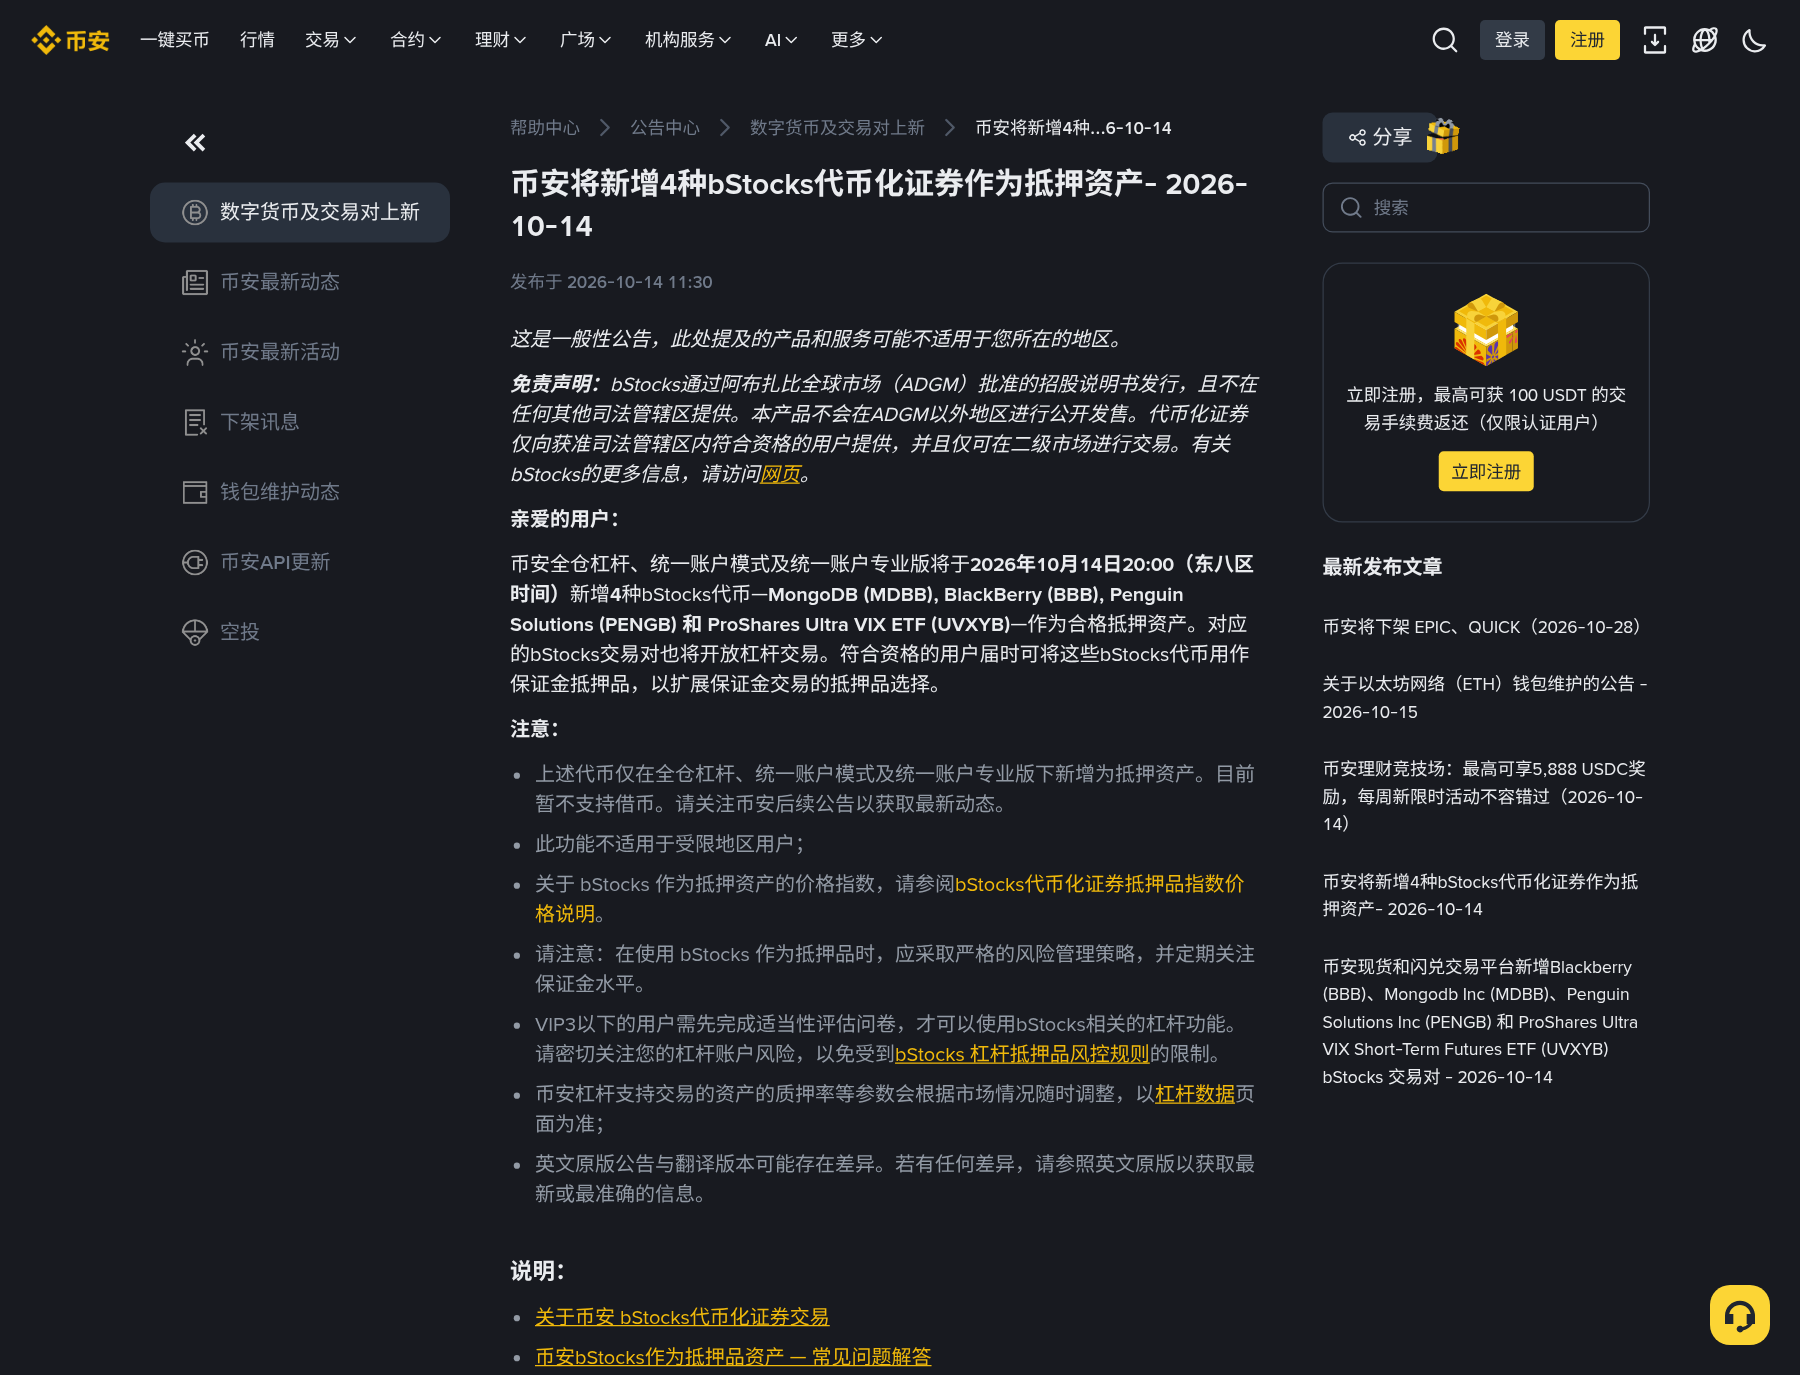Image resolution: width=1800 pixels, height=1375 pixels.
Task: Open article 币安现货和闪兑交易平台新增Blackberry
Action: (x=1480, y=1022)
